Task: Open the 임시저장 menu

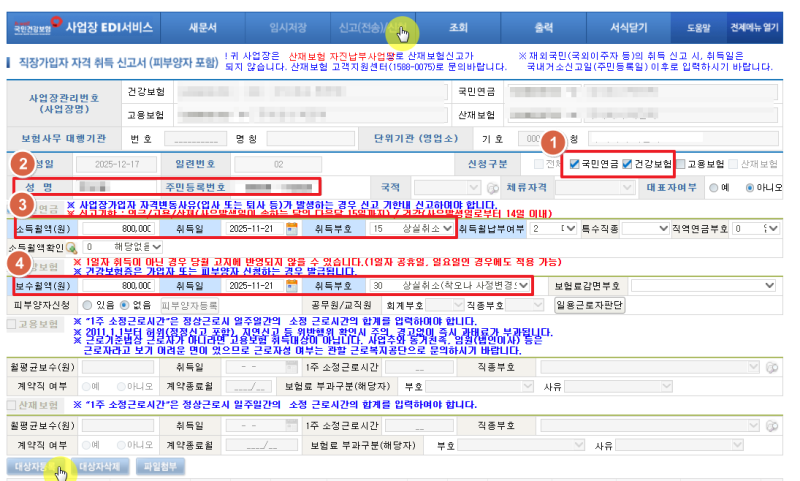Action: (x=288, y=28)
